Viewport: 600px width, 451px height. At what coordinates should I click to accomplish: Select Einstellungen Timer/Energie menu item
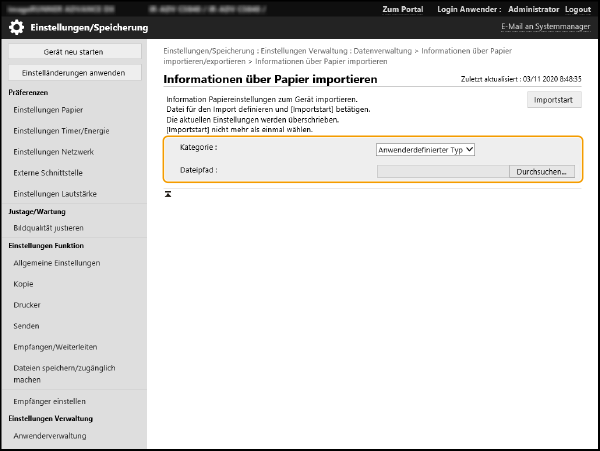60,130
